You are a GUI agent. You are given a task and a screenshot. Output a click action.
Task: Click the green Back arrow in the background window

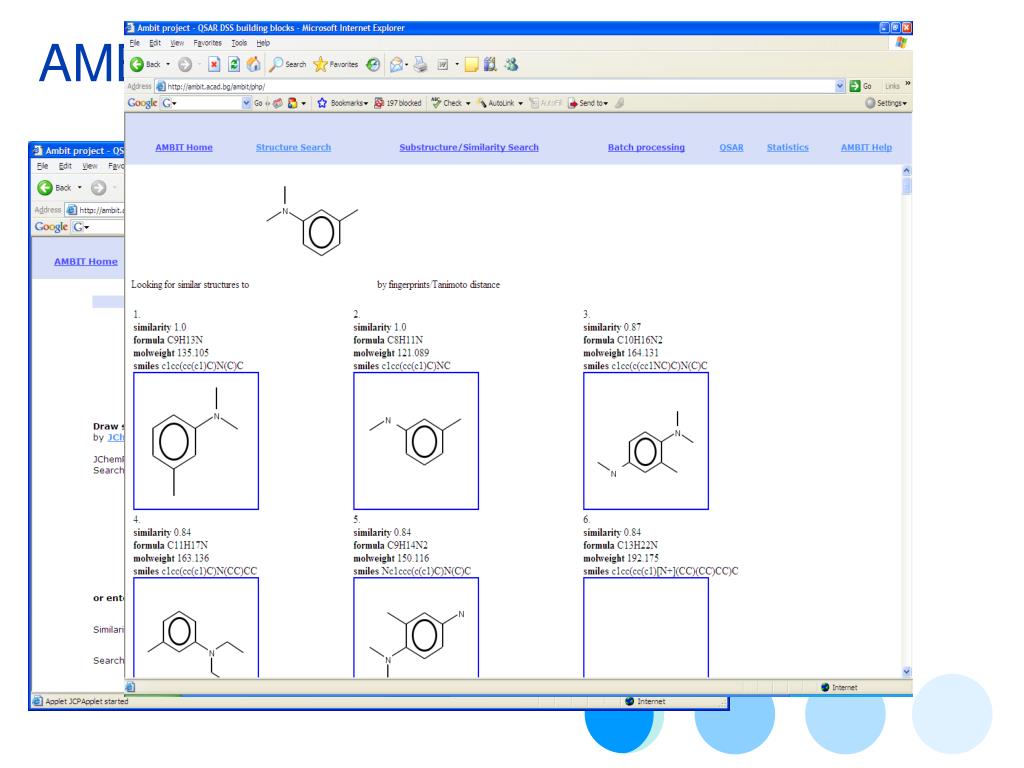(x=45, y=187)
